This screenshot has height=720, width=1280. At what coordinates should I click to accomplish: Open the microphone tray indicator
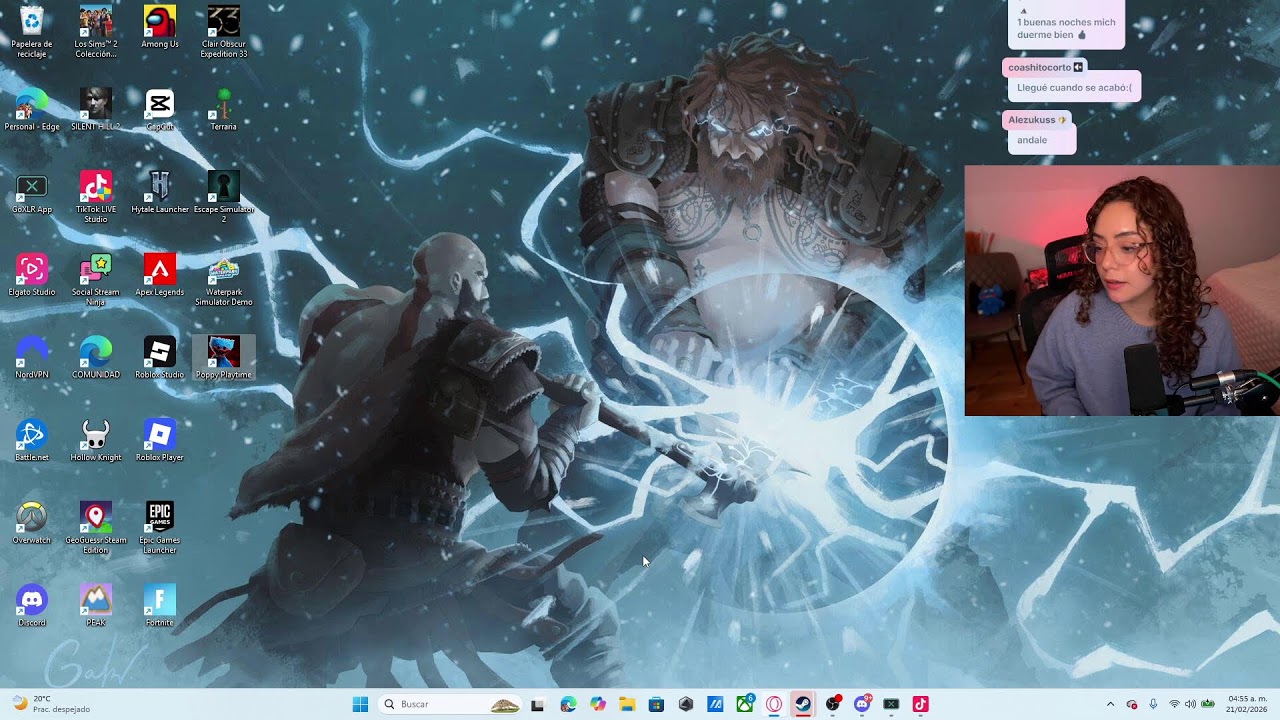click(1153, 704)
